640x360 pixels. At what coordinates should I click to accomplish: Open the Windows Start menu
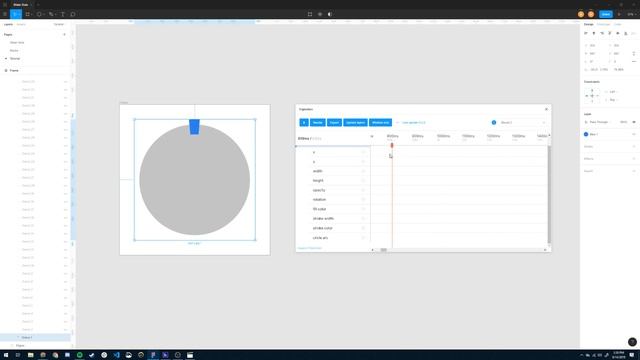point(6,355)
